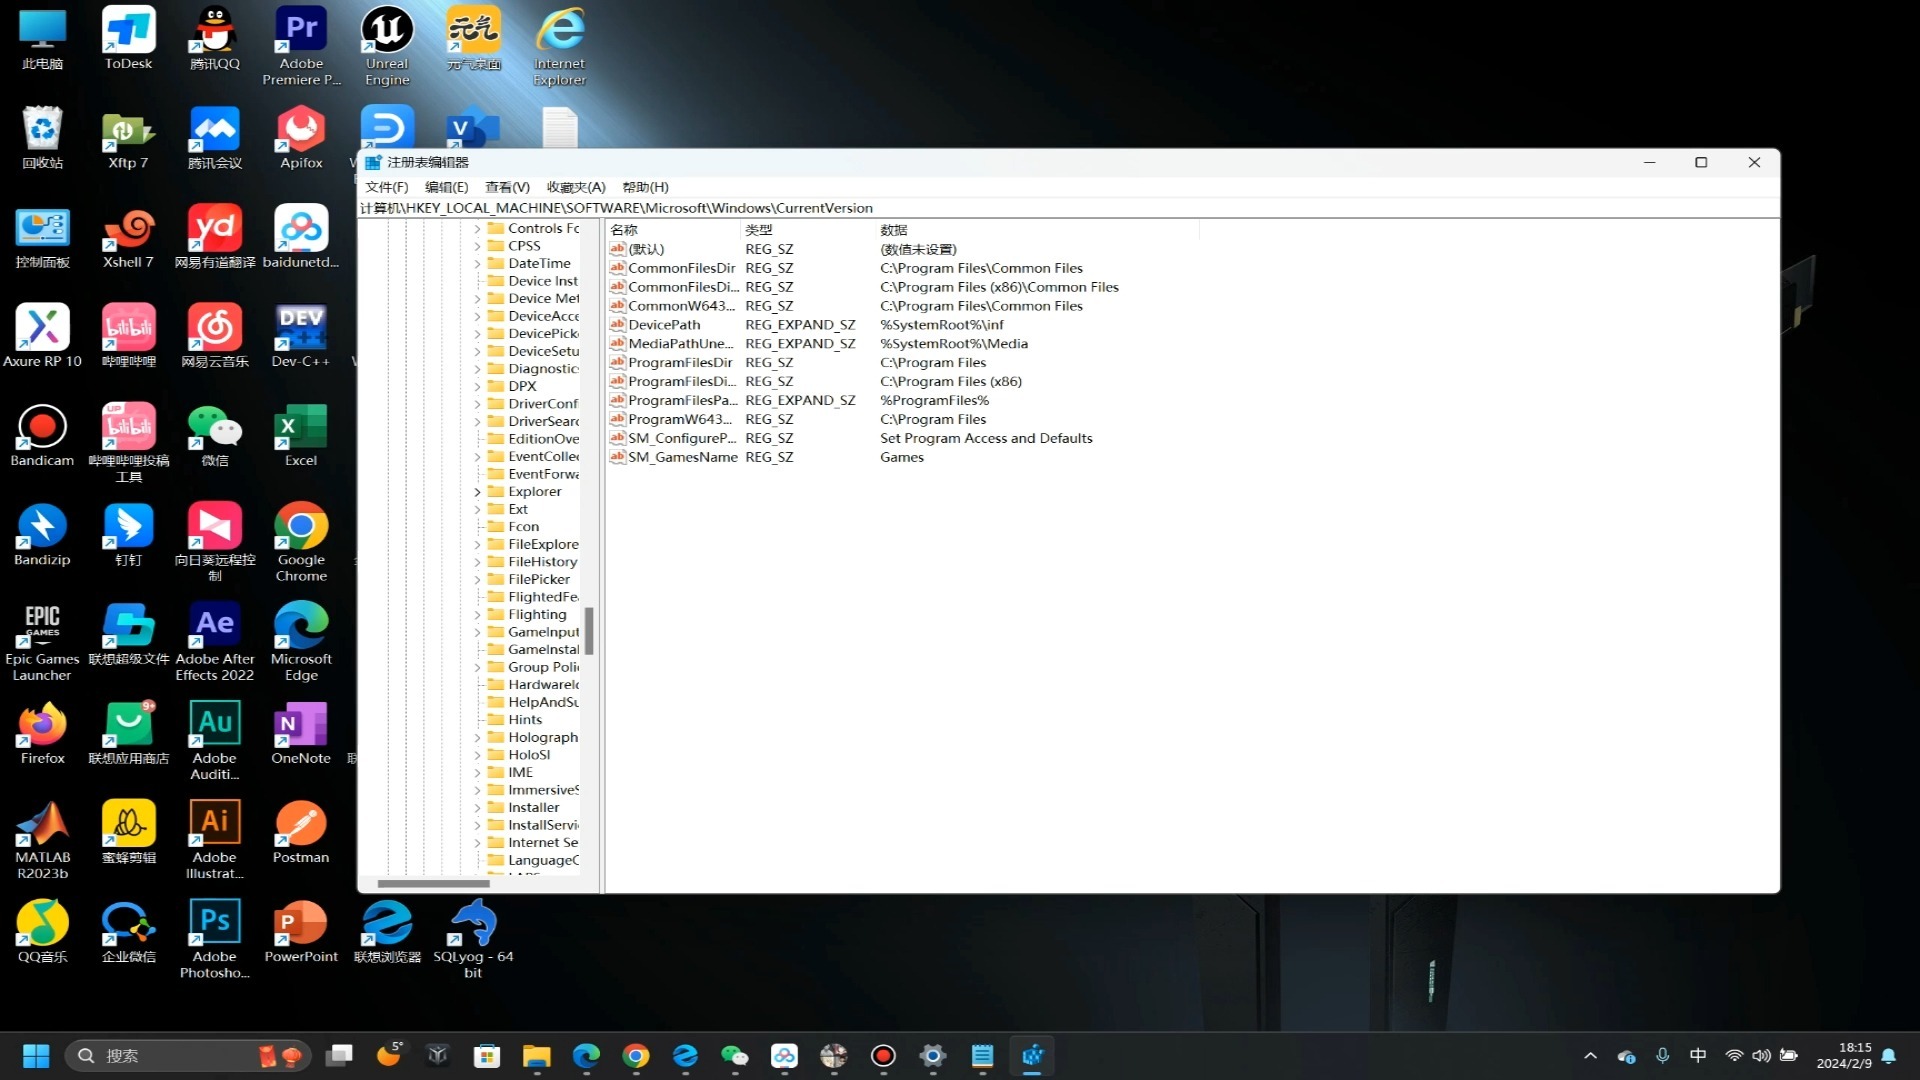Expand the Explorer registry key
The width and height of the screenshot is (1920, 1080).
pos(477,492)
